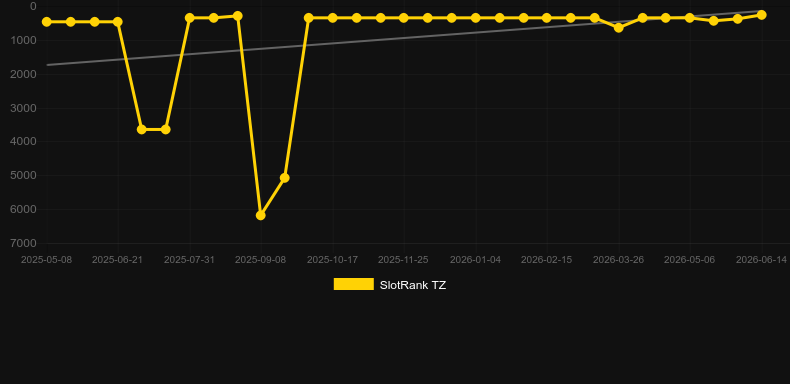790x384 pixels.
Task: Click the yellow SlotRank TZ legend swatch
Action: pyautogui.click(x=354, y=284)
